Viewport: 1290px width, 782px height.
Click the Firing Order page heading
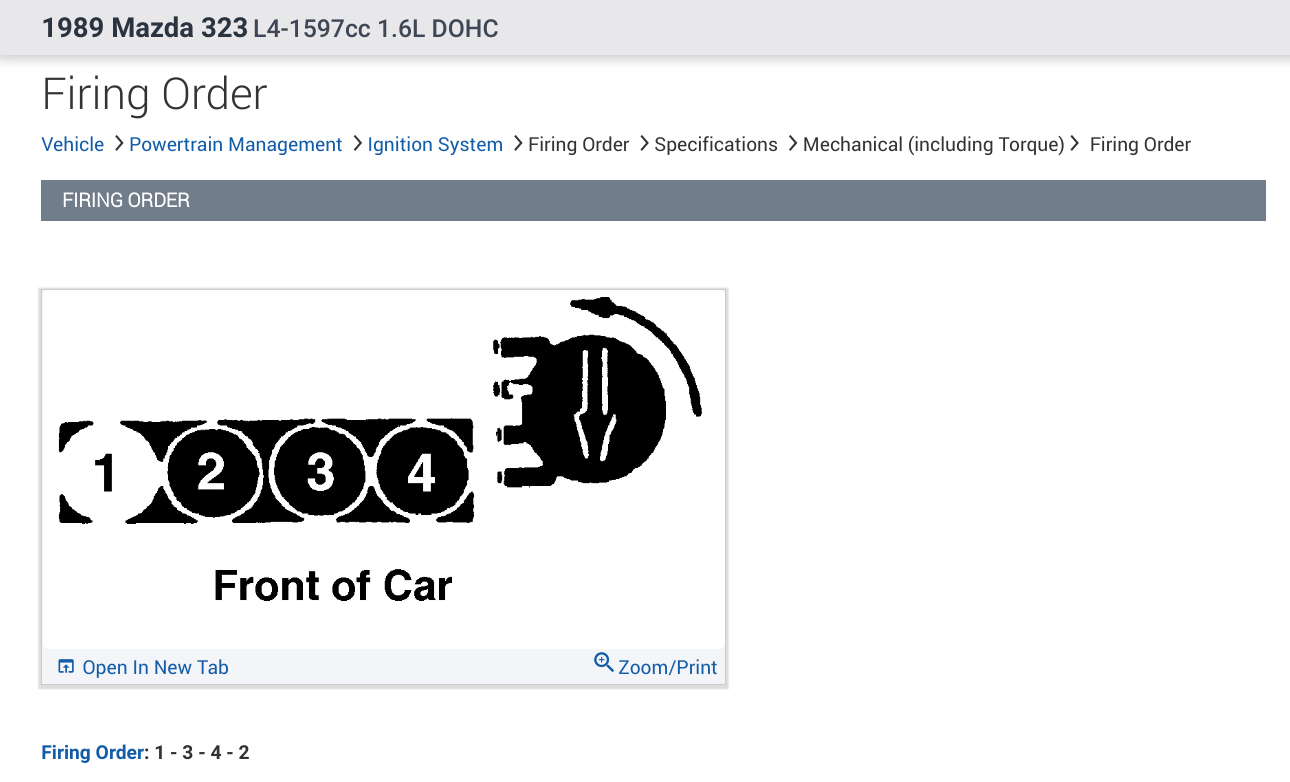tap(155, 94)
